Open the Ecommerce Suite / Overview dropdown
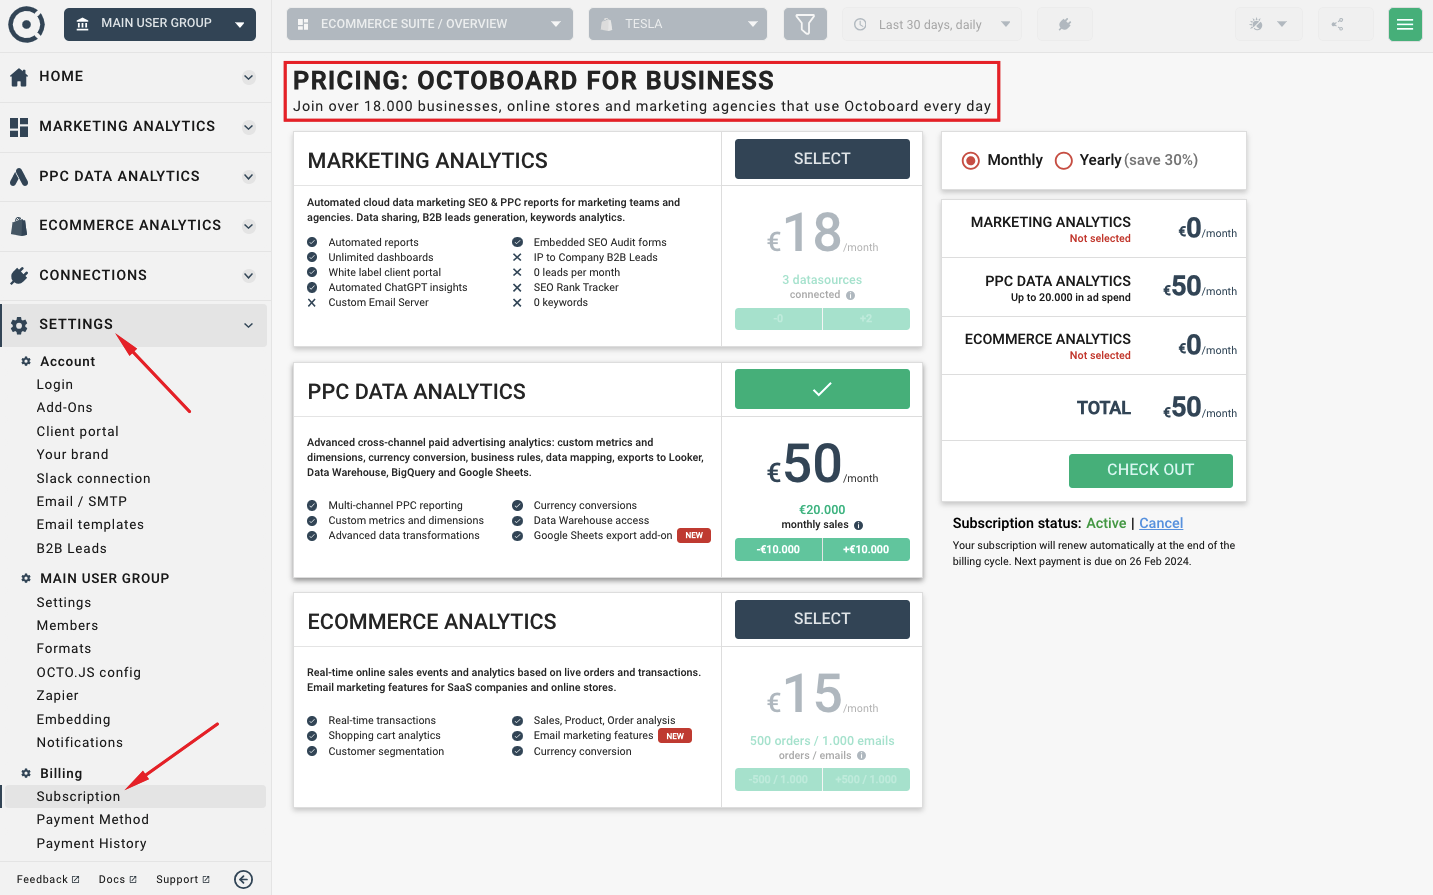Image resolution: width=1433 pixels, height=895 pixels. click(x=430, y=24)
